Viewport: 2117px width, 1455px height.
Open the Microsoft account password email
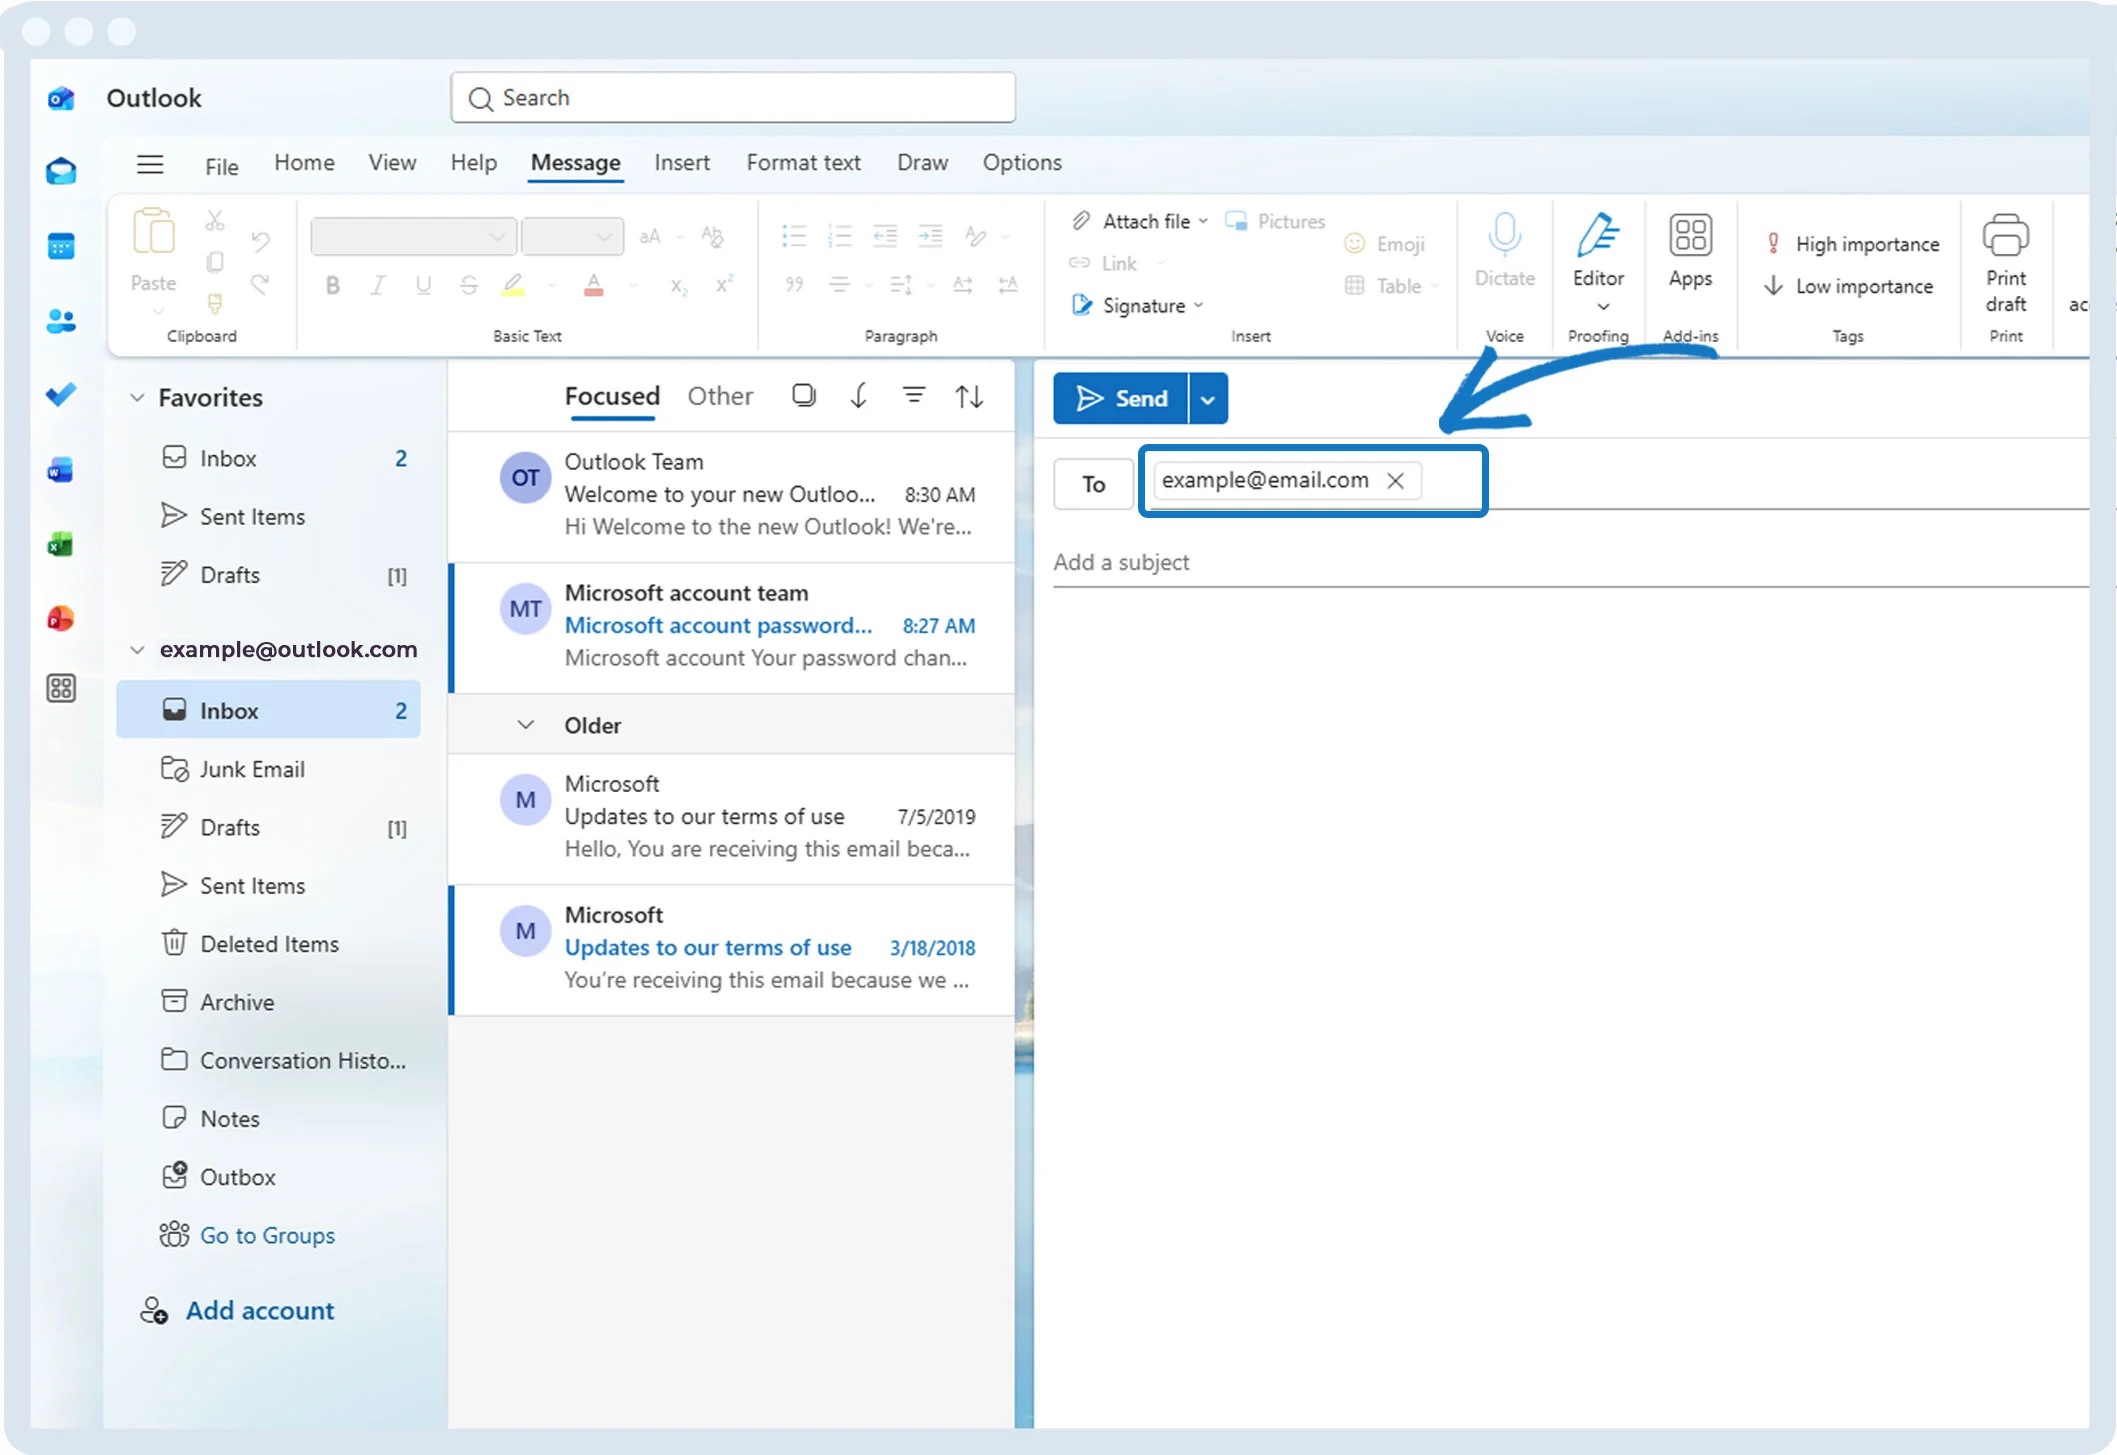click(733, 626)
